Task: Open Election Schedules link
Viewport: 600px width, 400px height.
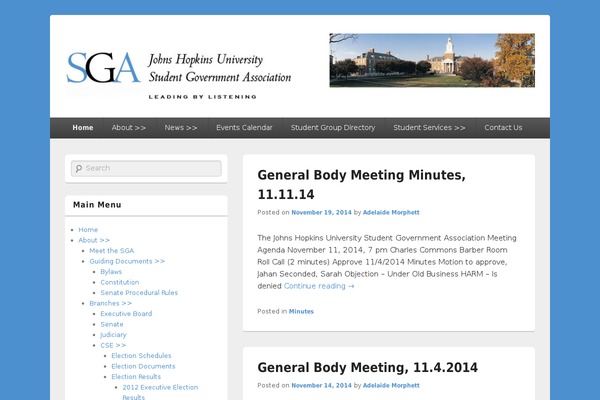Action: click(x=141, y=356)
